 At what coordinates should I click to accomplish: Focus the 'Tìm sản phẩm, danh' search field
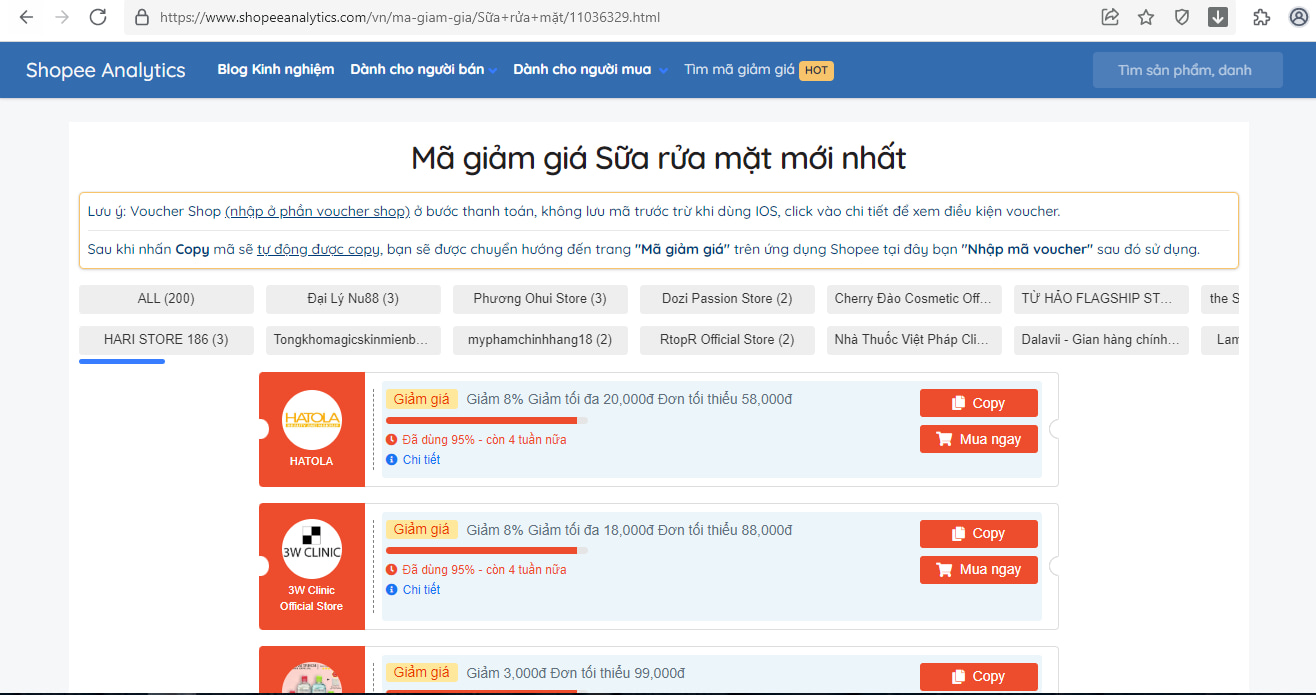1187,70
